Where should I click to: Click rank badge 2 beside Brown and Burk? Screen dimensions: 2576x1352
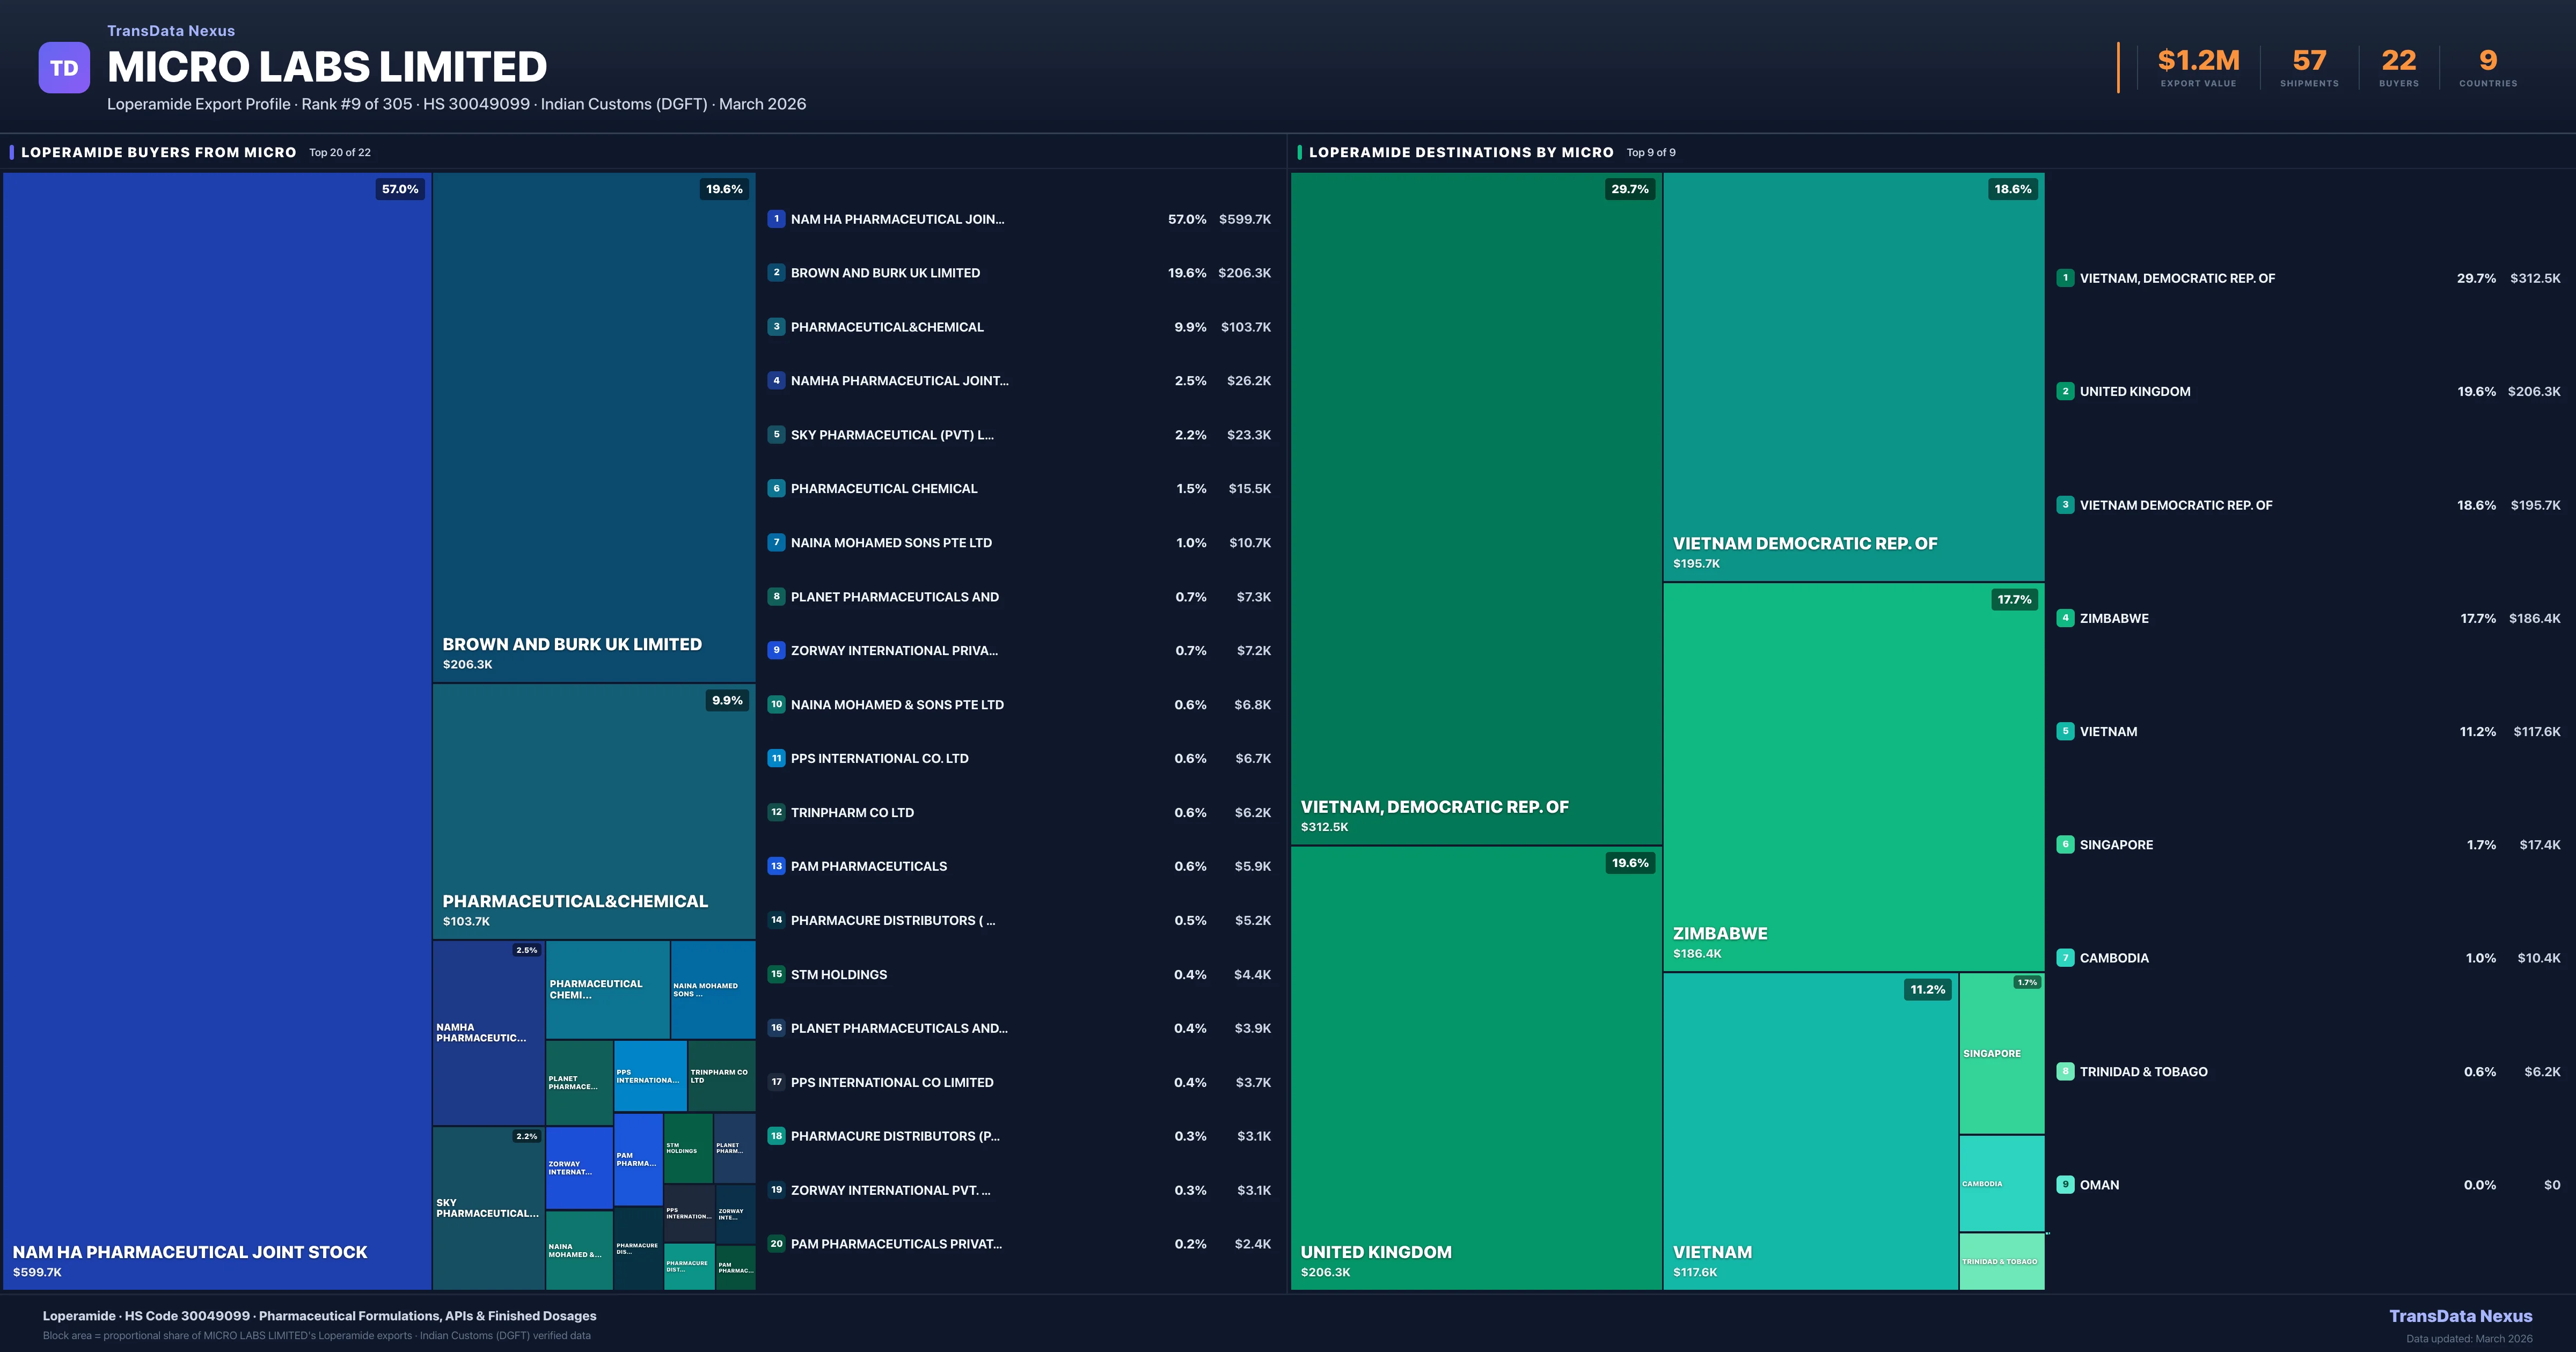click(776, 272)
